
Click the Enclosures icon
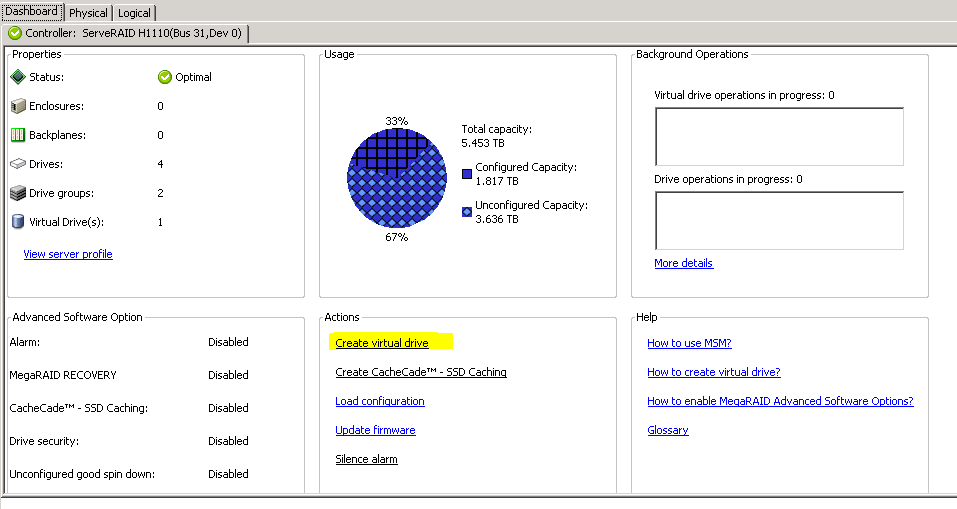17,106
